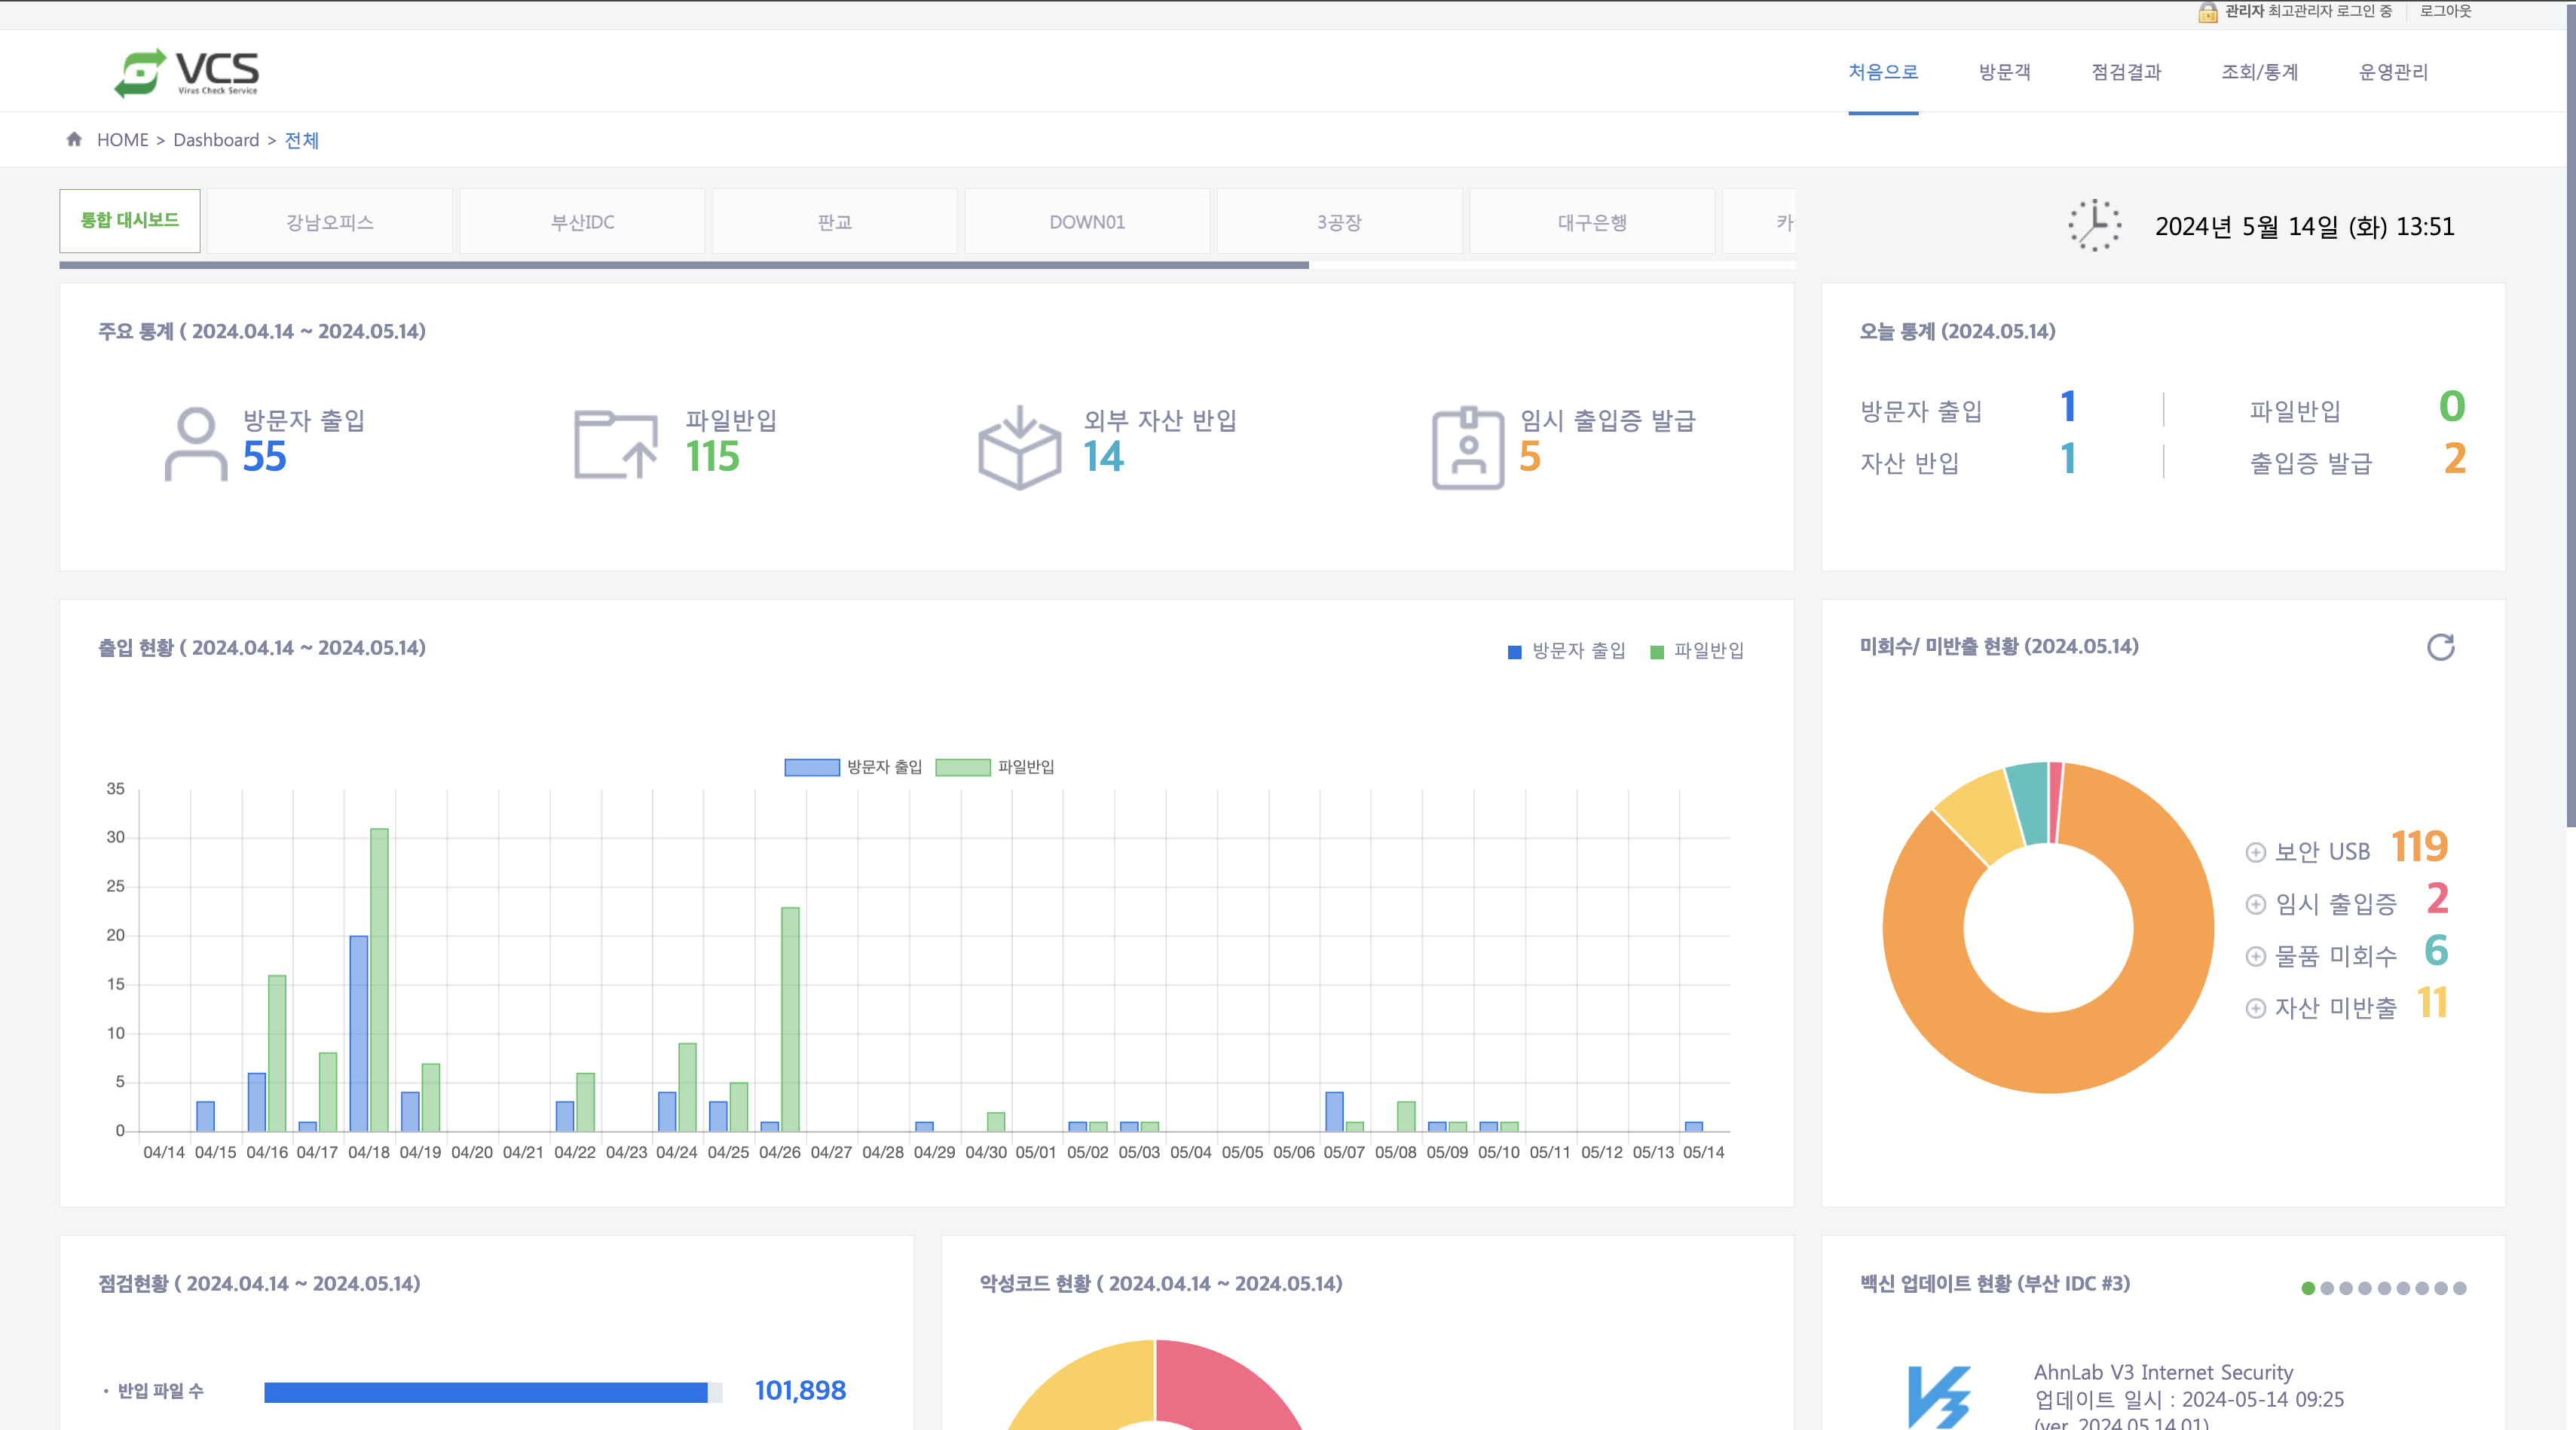Click the 반입 파일 수 progress bar
The height and width of the screenshot is (1430, 2576).
point(493,1392)
